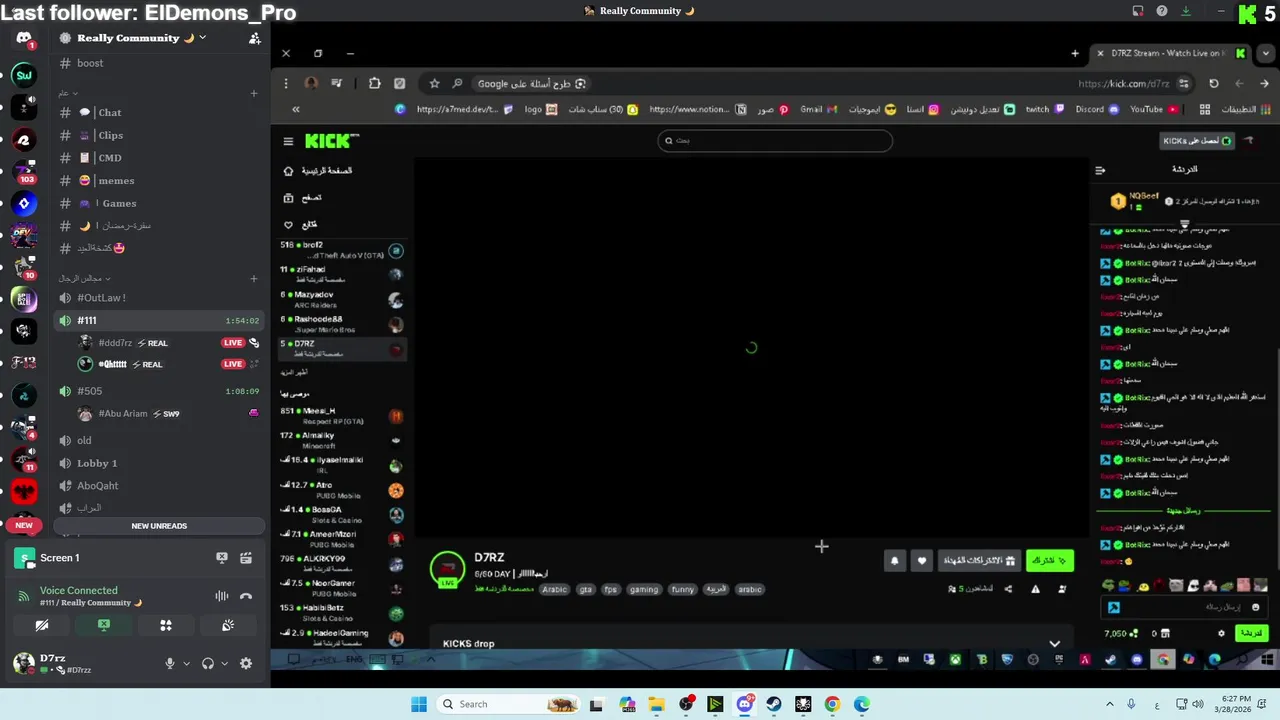1280x720 pixels.
Task: Open soundboard party popper button
Action: click(x=228, y=625)
